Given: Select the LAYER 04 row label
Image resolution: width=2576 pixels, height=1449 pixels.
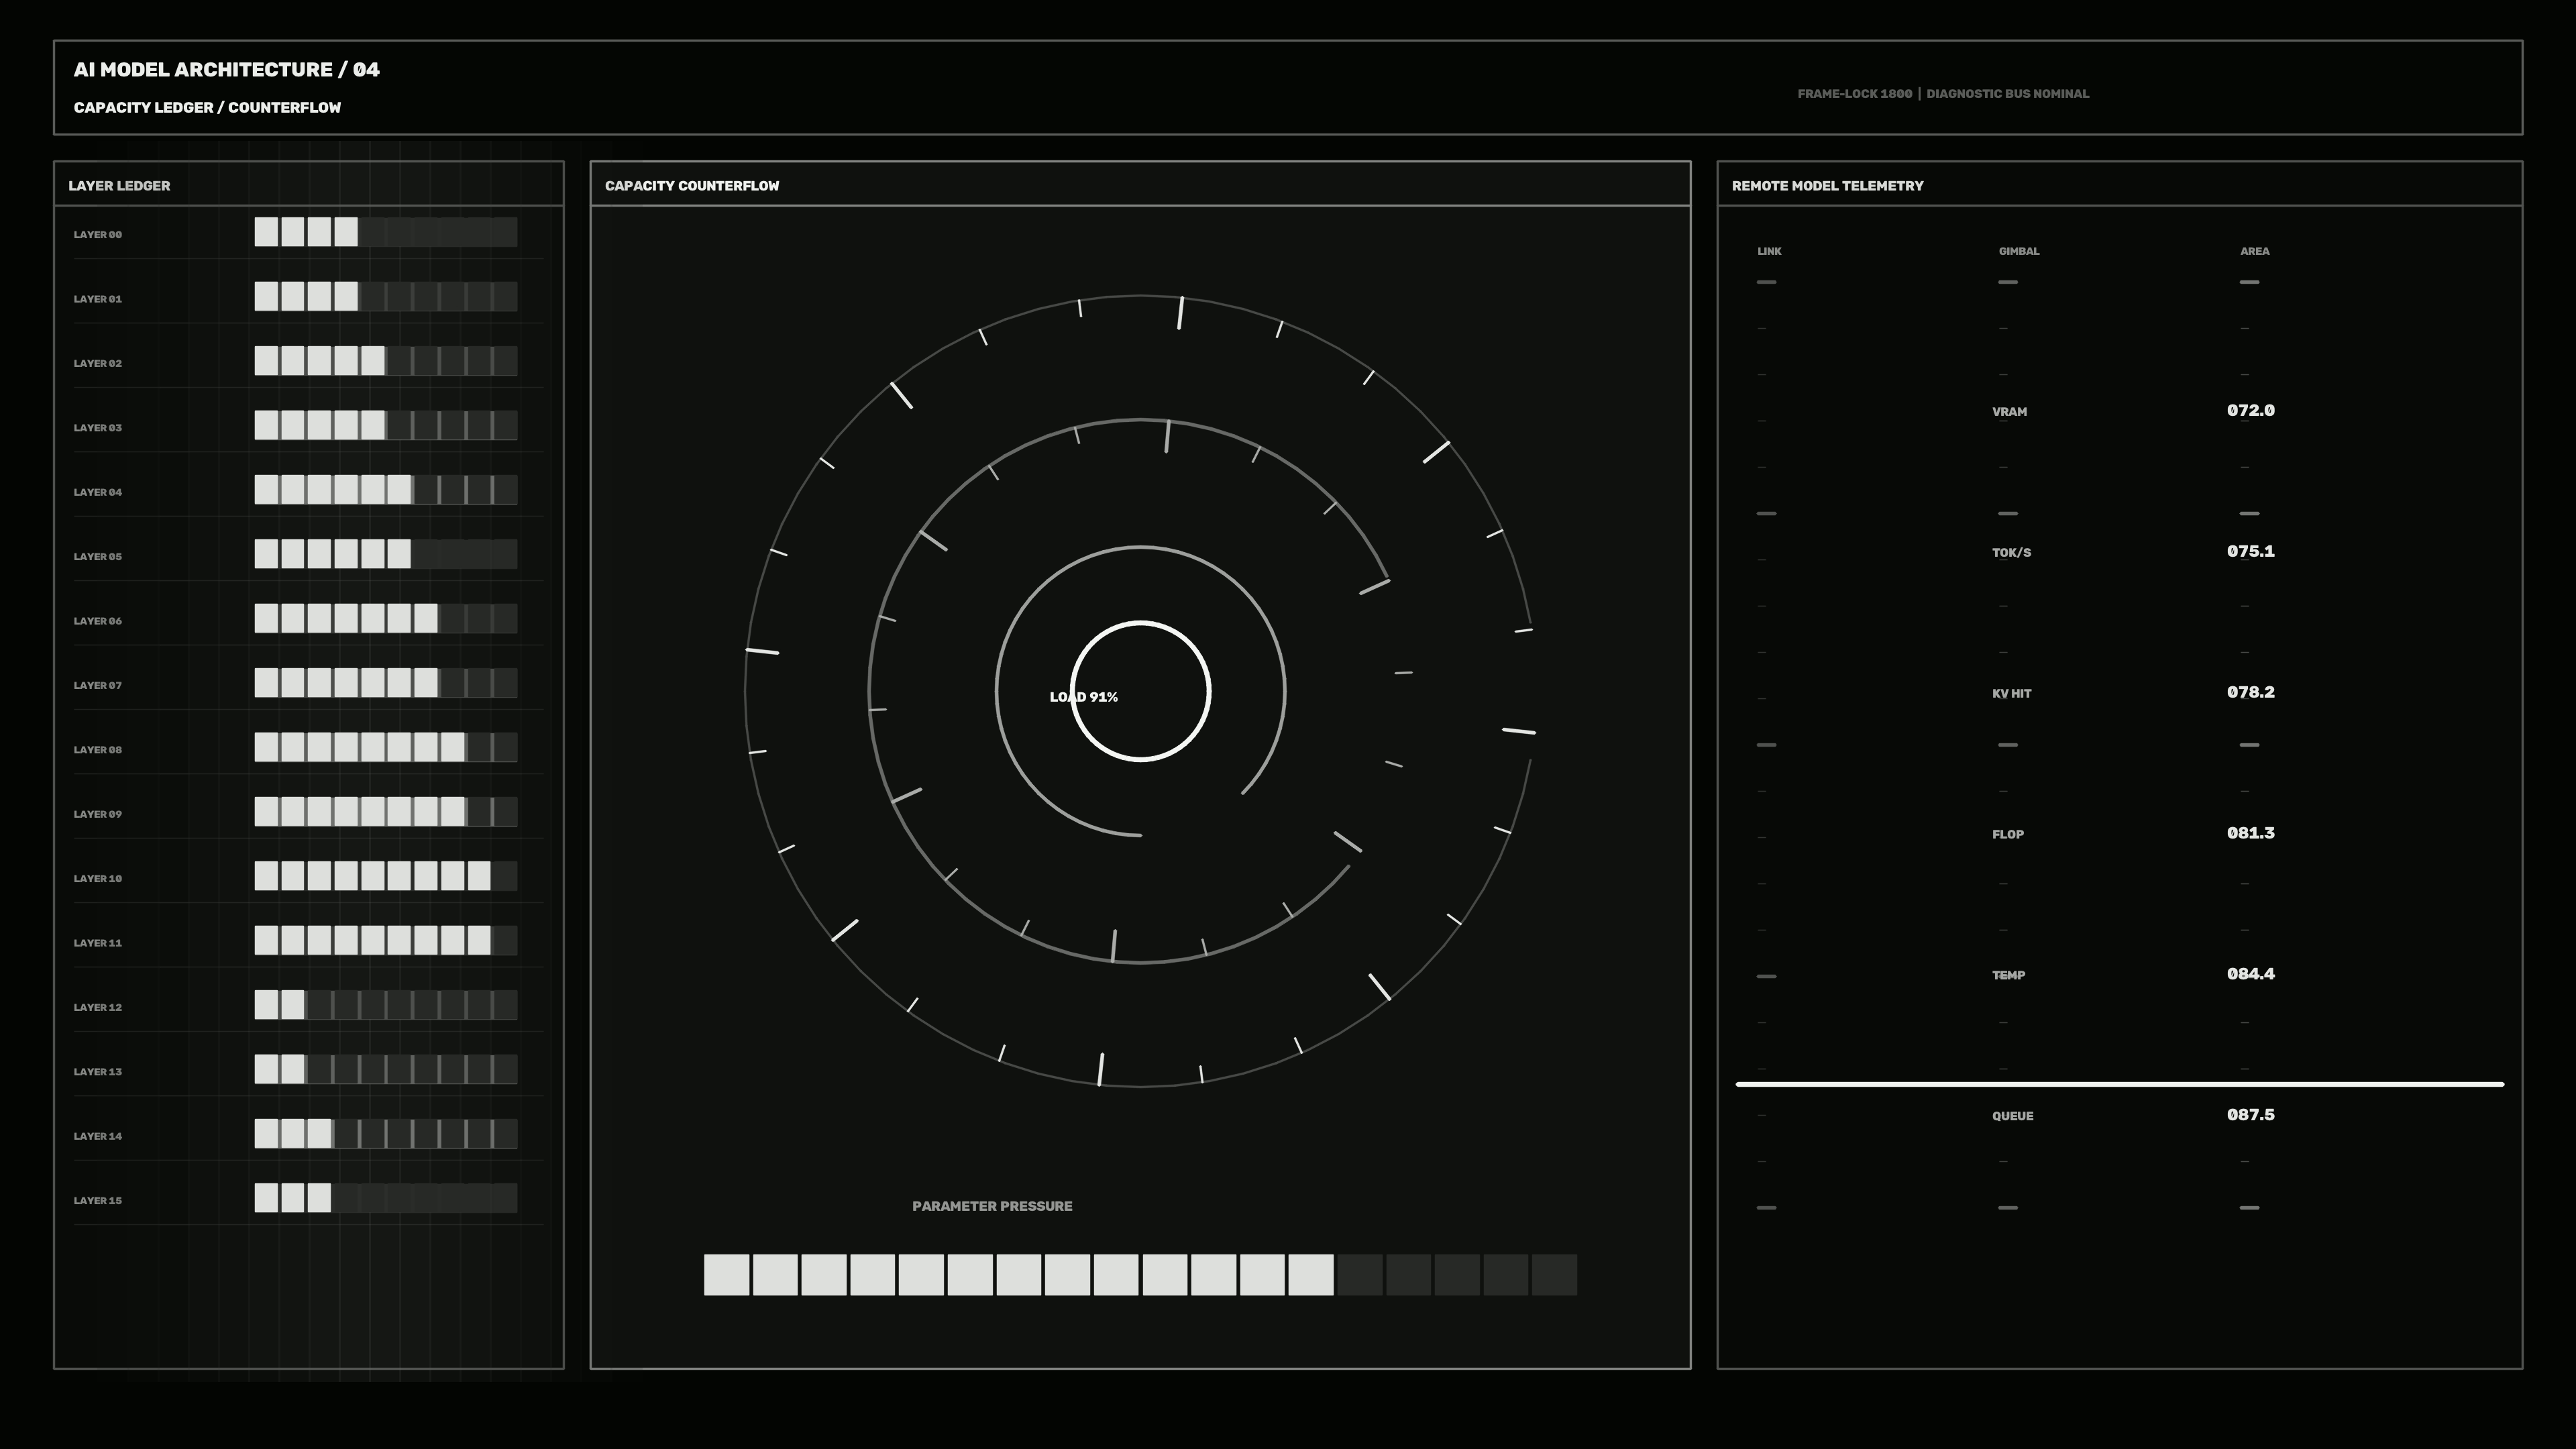Looking at the screenshot, I should click(98, 492).
